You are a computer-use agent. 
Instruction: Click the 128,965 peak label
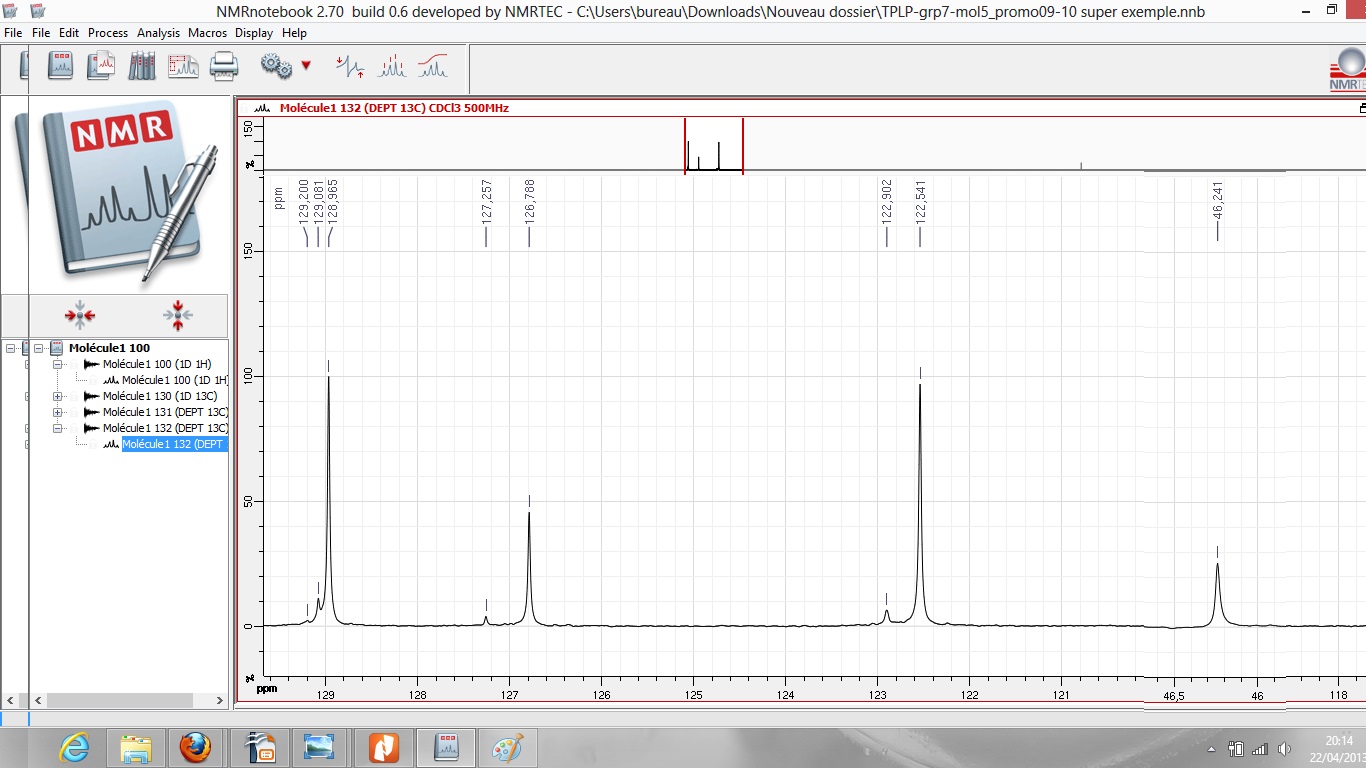pyautogui.click(x=333, y=201)
